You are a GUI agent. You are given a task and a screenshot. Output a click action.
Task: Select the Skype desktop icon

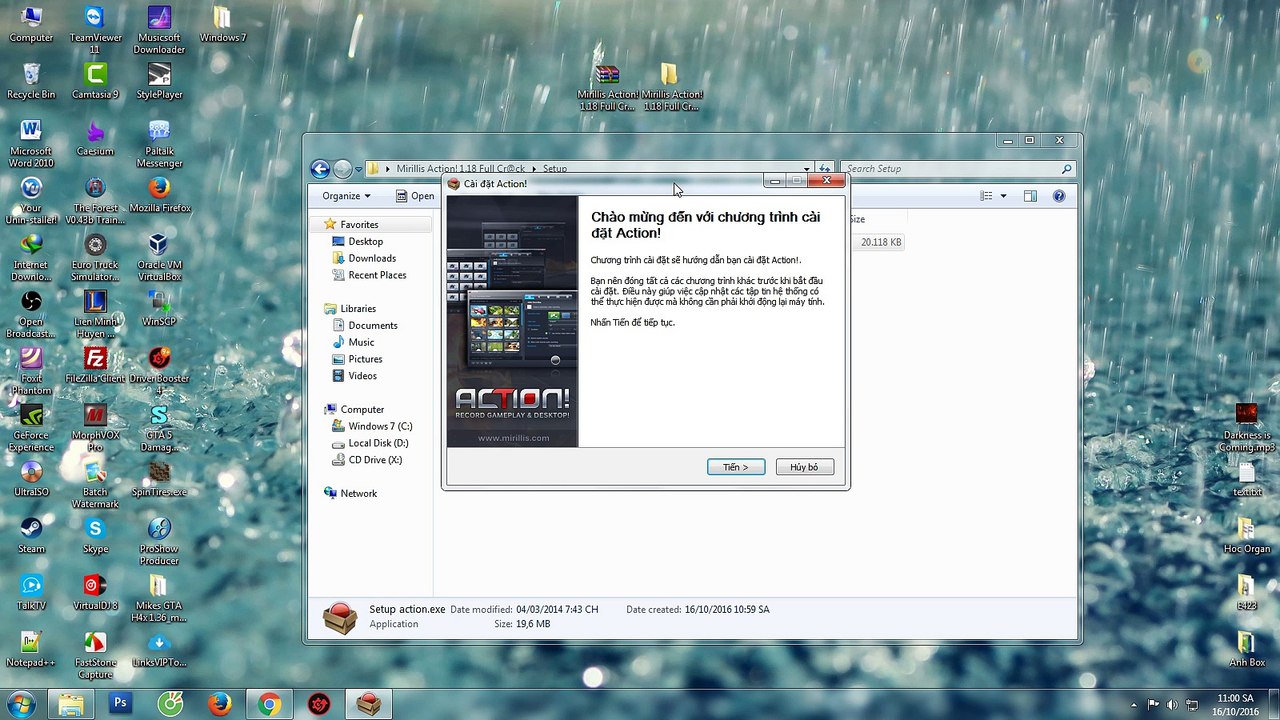pyautogui.click(x=95, y=535)
